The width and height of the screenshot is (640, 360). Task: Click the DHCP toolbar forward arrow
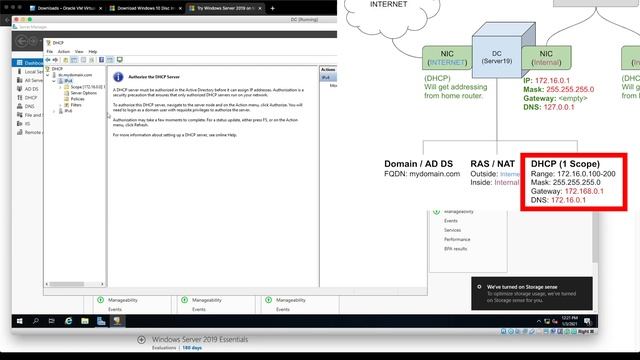click(x=55, y=60)
